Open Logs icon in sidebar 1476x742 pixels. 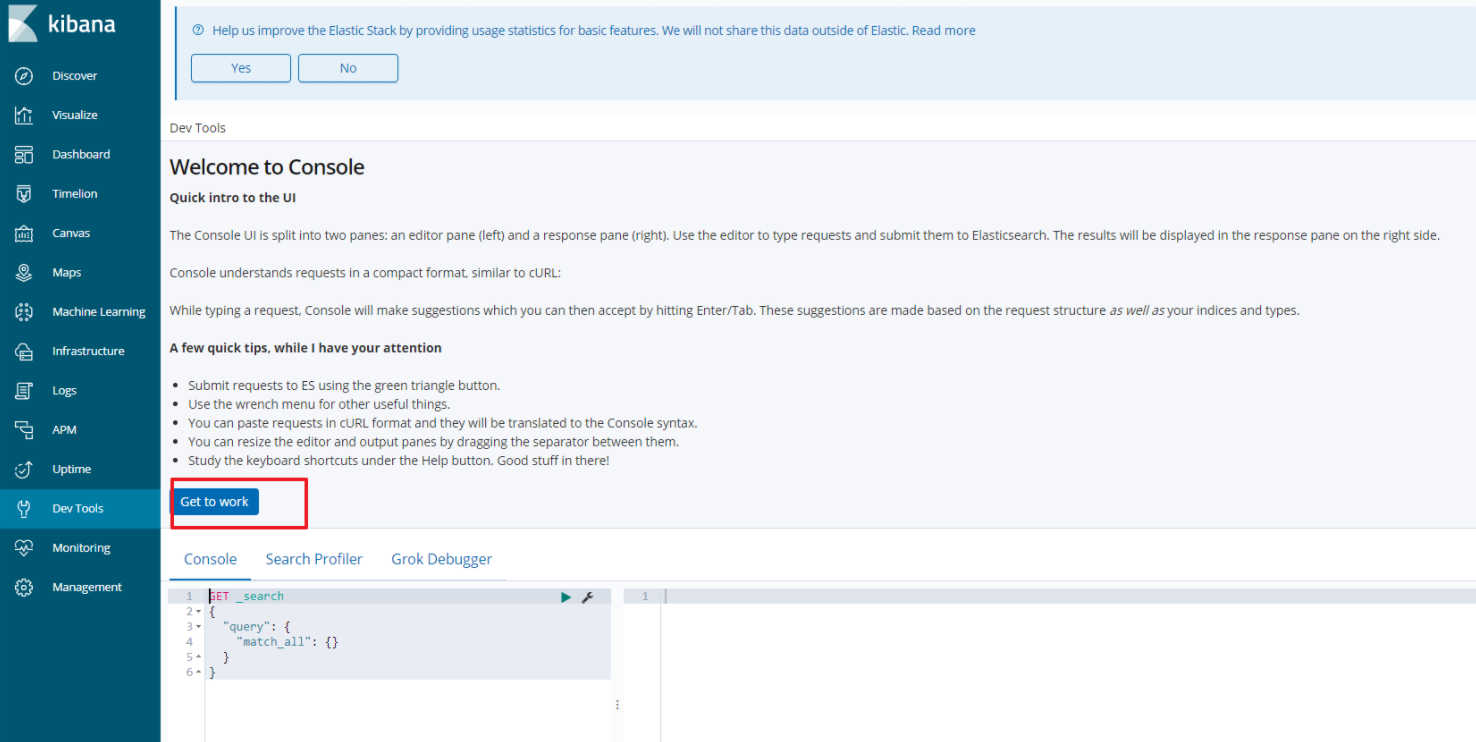click(24, 390)
